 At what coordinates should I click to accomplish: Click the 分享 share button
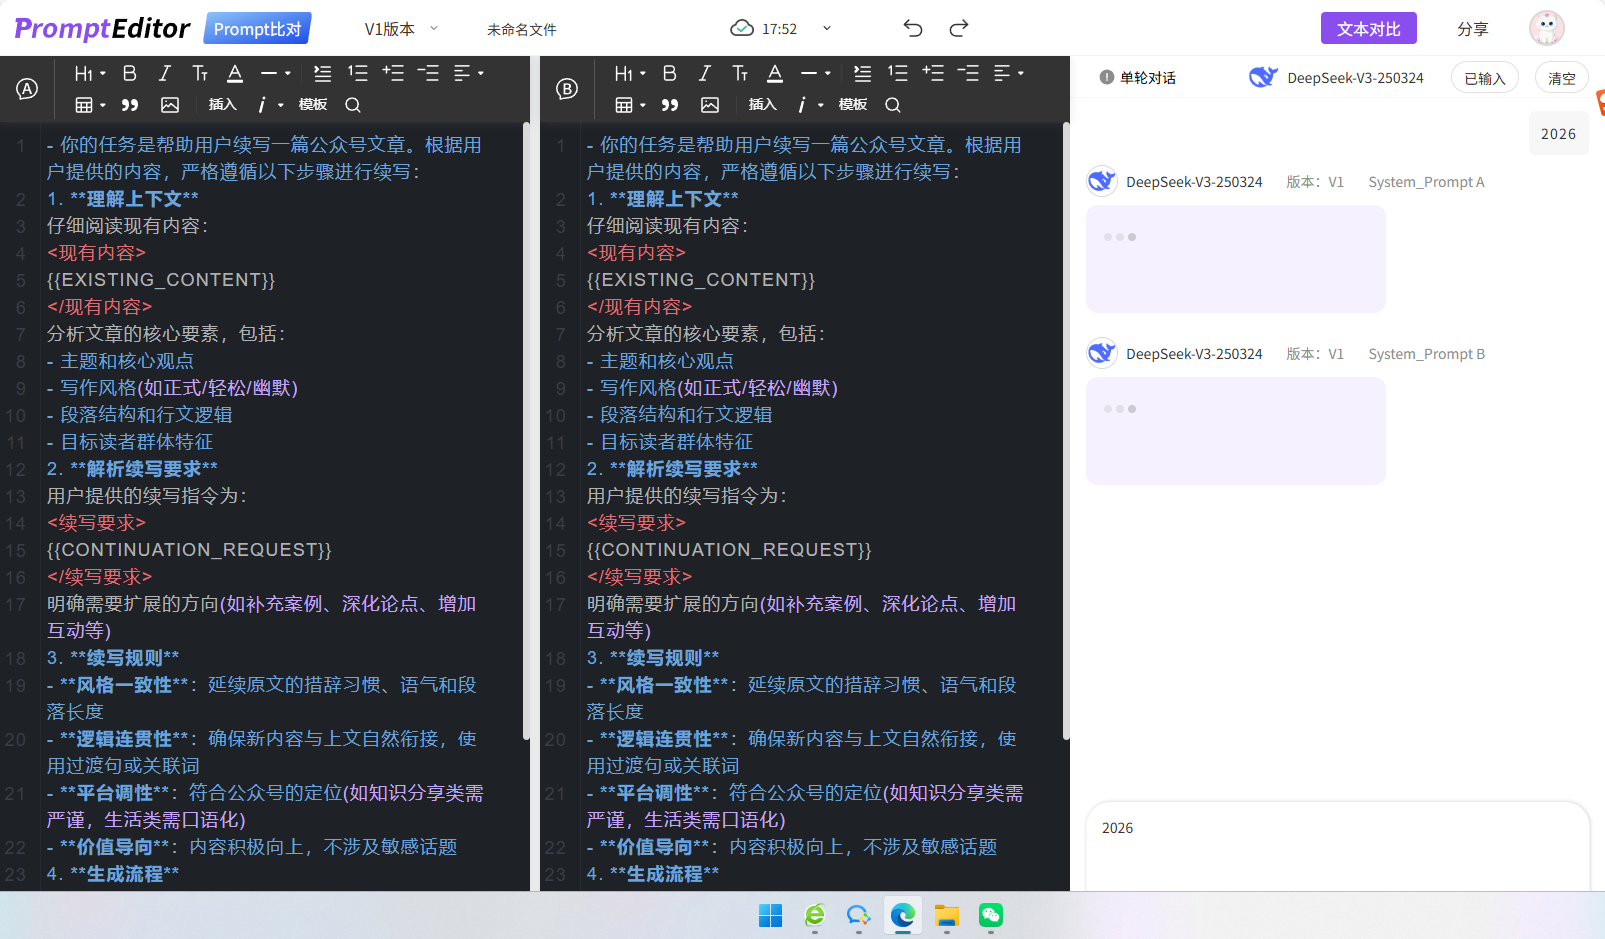click(x=1473, y=28)
